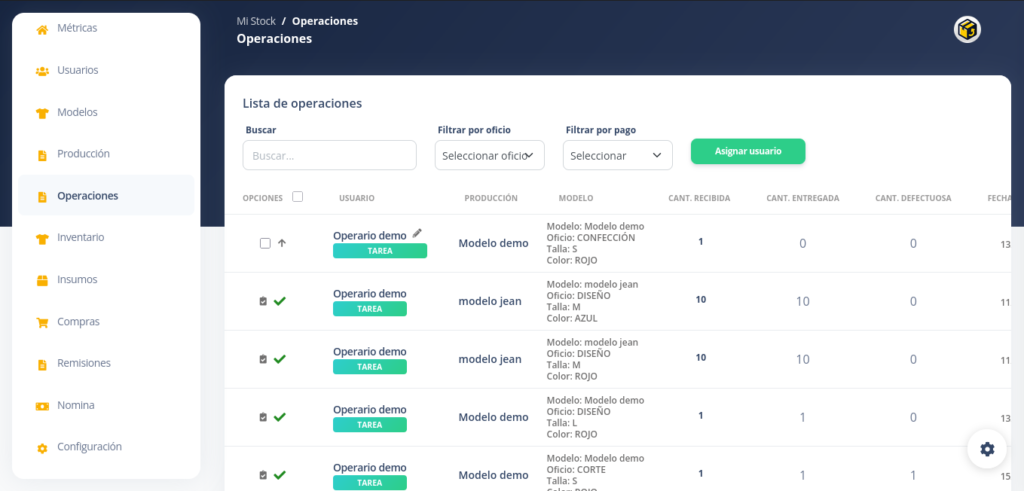Click the profile avatar in top right
Screen dimensions: 1024x491
click(x=967, y=29)
